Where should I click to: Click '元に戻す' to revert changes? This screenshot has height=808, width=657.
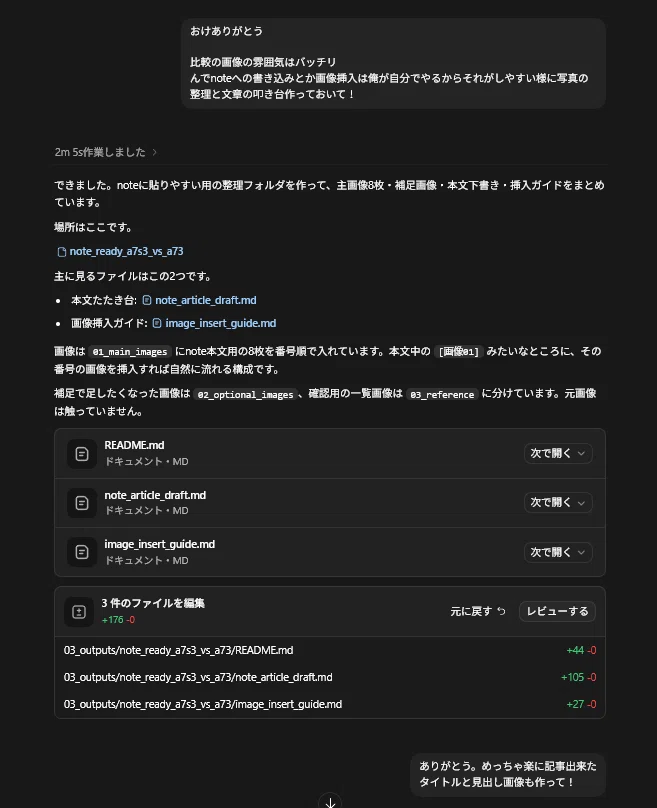(478, 612)
